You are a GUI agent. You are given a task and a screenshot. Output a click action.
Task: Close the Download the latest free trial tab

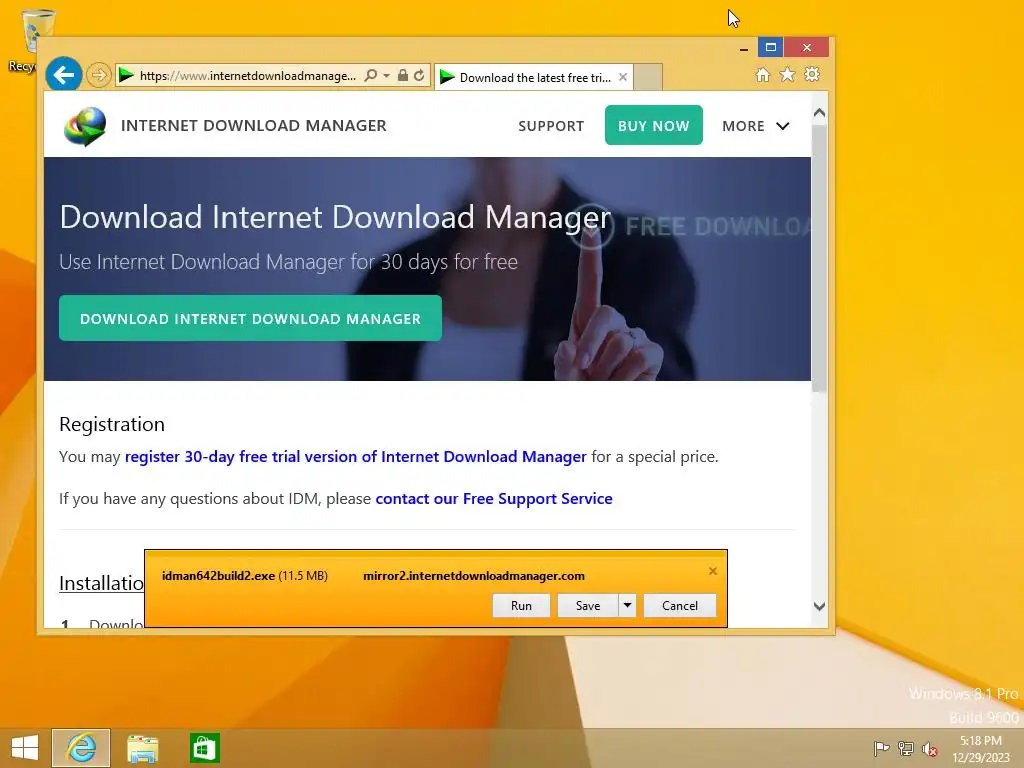pyautogui.click(x=623, y=77)
